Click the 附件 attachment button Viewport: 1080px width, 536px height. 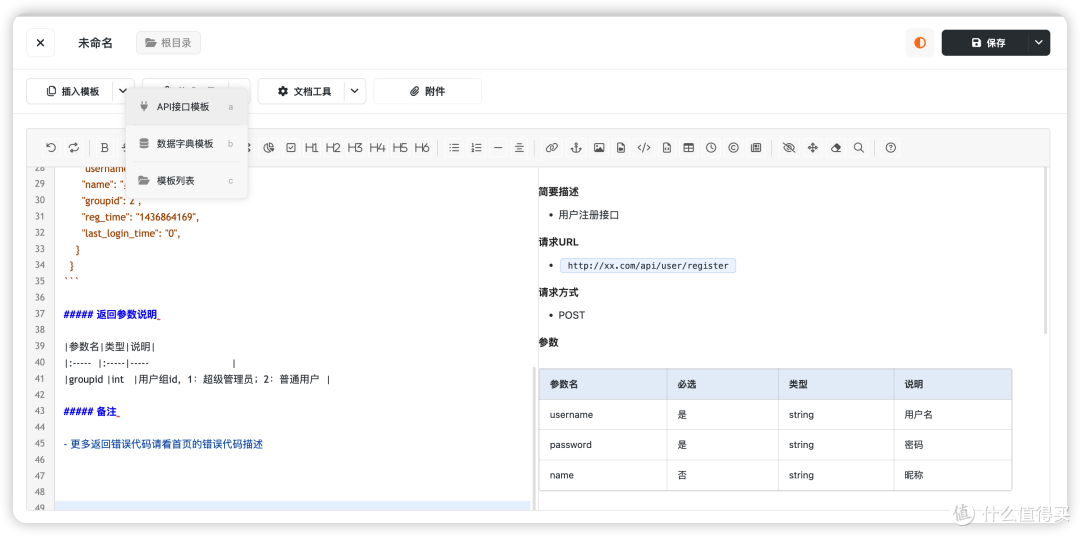[x=427, y=91]
